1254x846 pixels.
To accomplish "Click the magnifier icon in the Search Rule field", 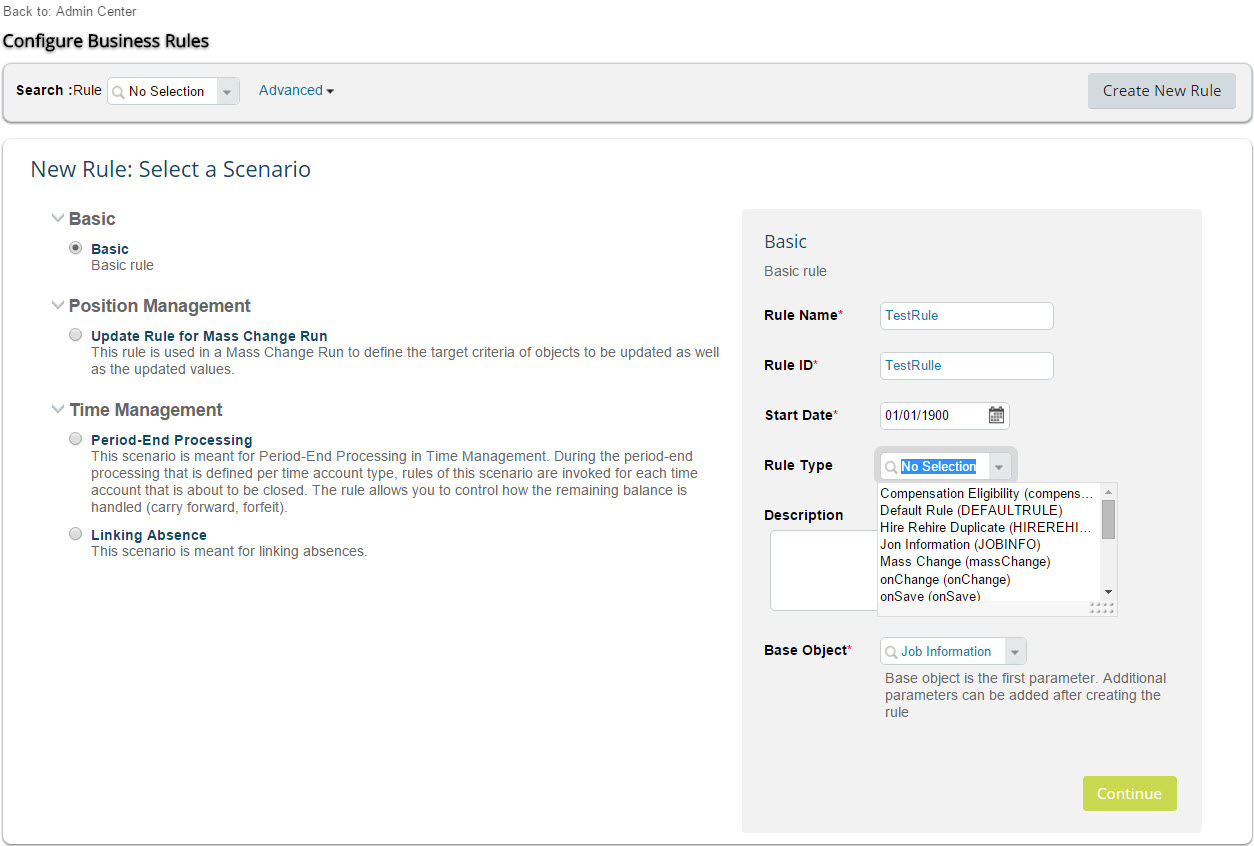I will [119, 91].
